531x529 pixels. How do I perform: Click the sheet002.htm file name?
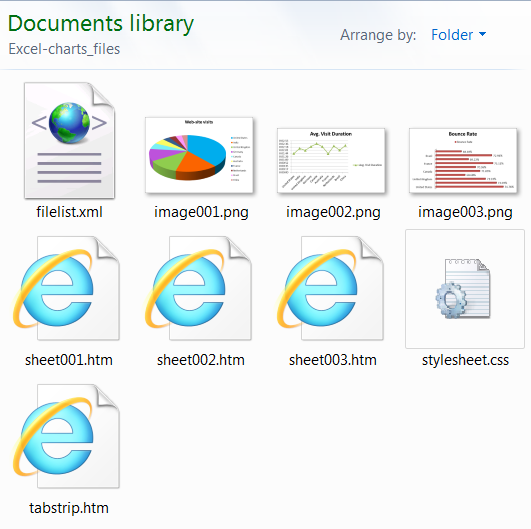point(201,360)
